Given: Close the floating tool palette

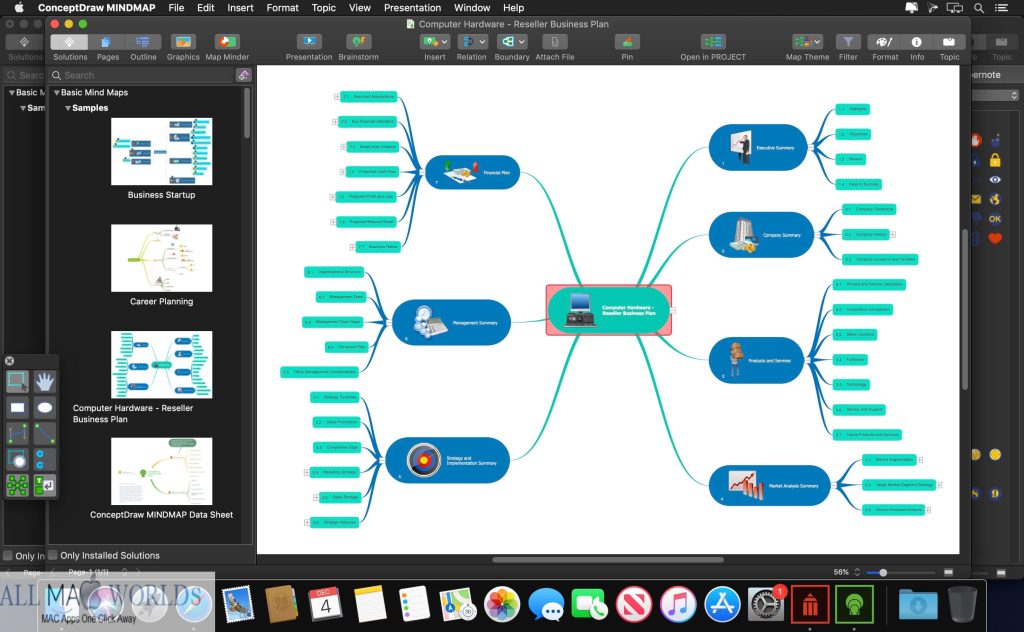Looking at the screenshot, I should coord(9,361).
